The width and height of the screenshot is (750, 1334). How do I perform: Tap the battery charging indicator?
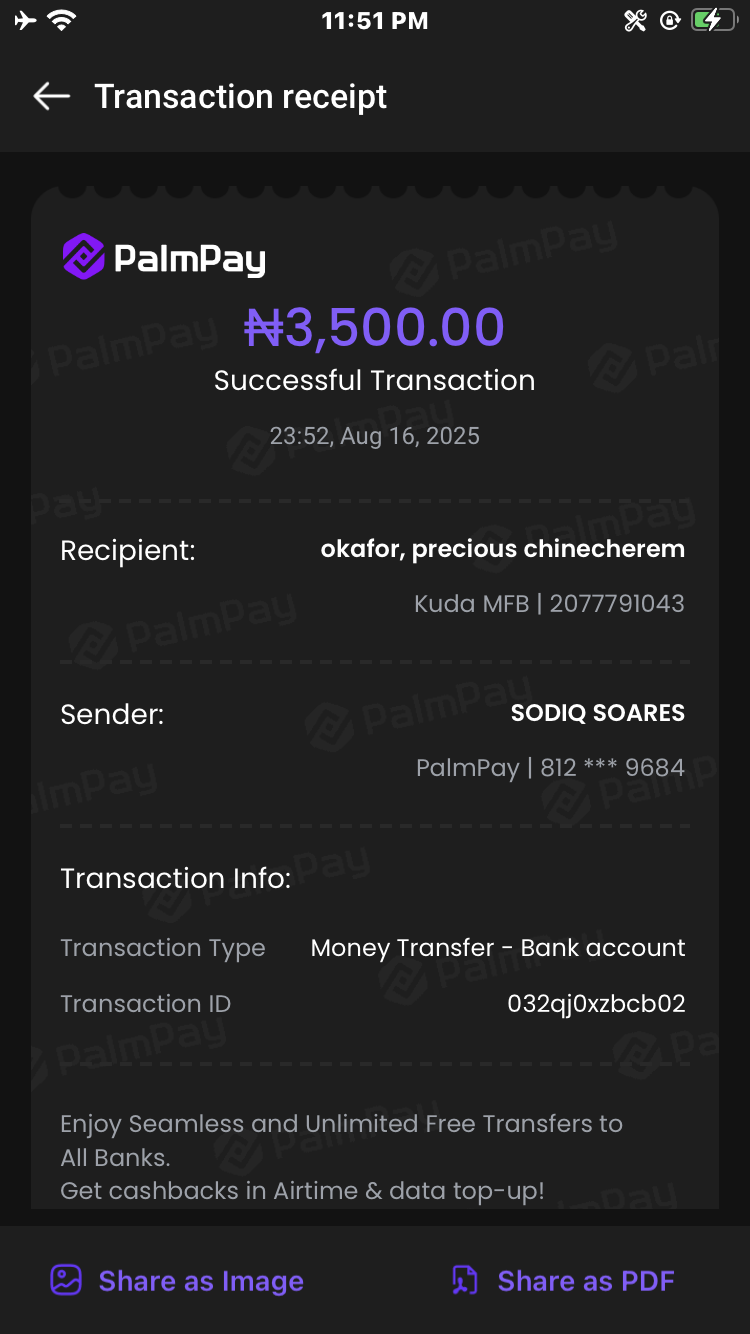click(713, 20)
